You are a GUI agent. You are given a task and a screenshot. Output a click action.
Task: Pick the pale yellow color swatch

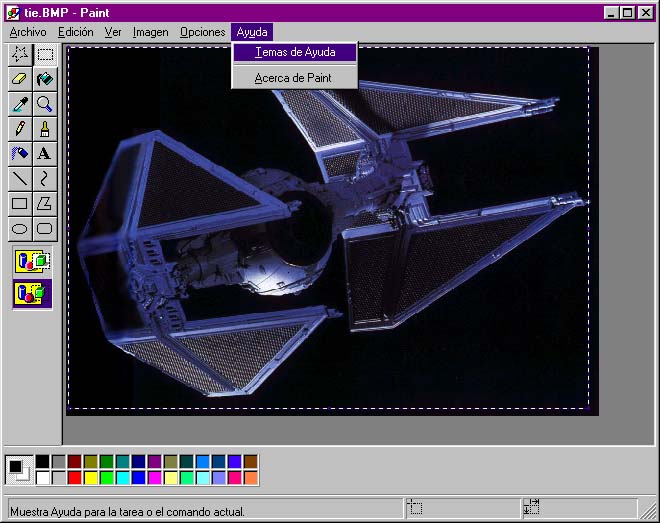pyautogui.click(x=170, y=478)
